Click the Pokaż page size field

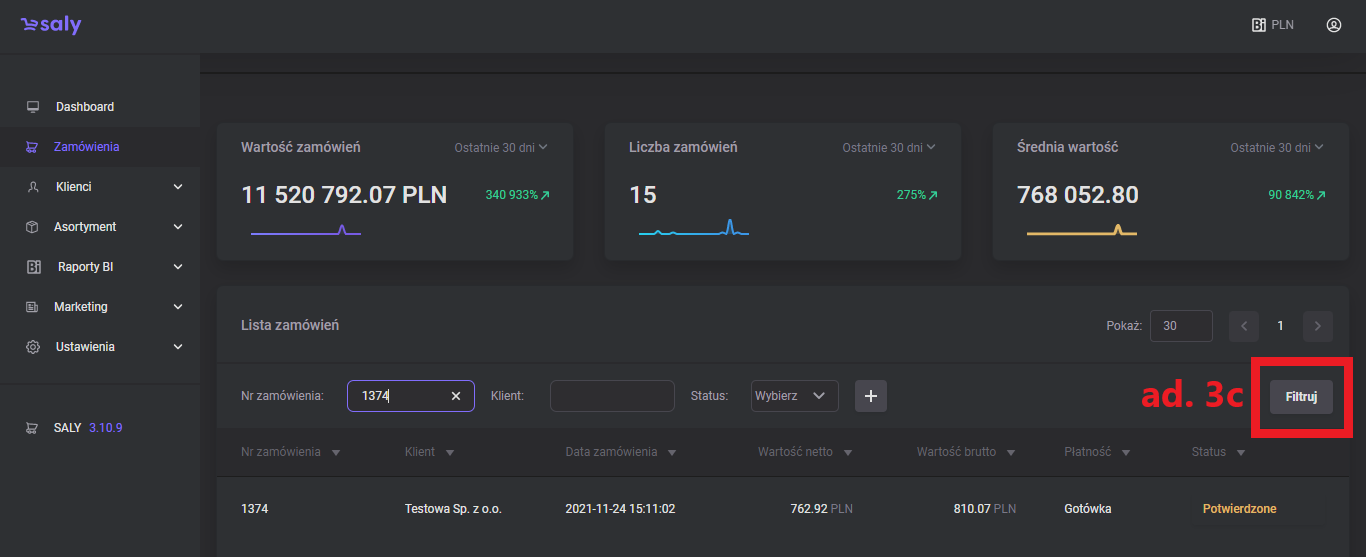pyautogui.click(x=1180, y=326)
